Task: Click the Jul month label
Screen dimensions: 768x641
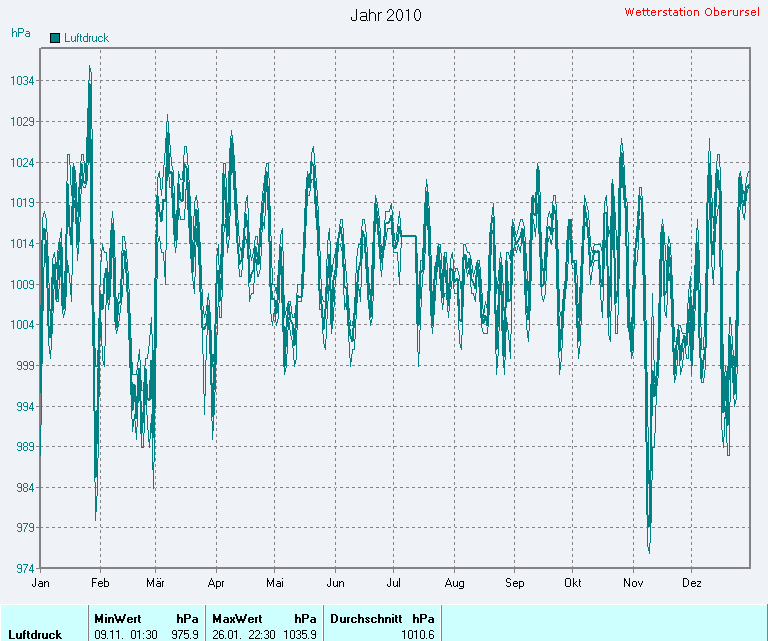Action: point(393,583)
